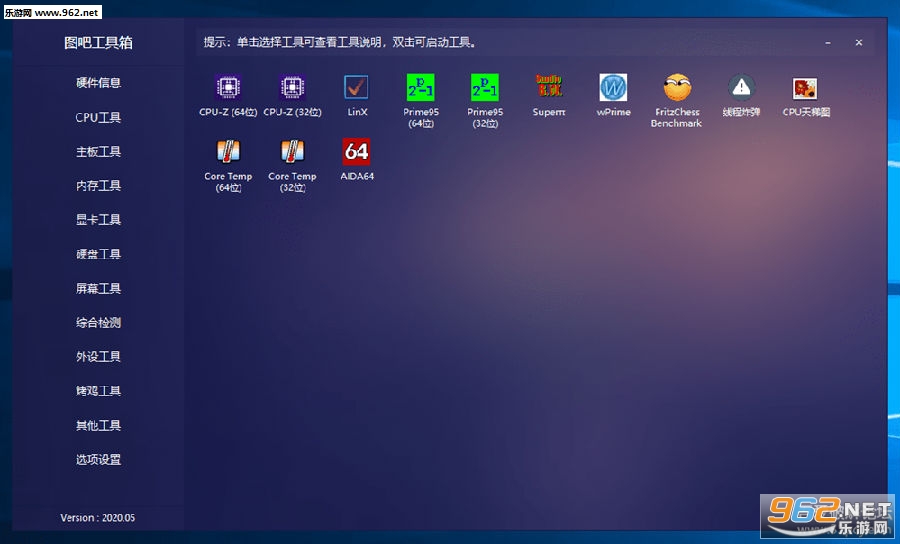Select the AIDA64 icon

tap(356, 151)
